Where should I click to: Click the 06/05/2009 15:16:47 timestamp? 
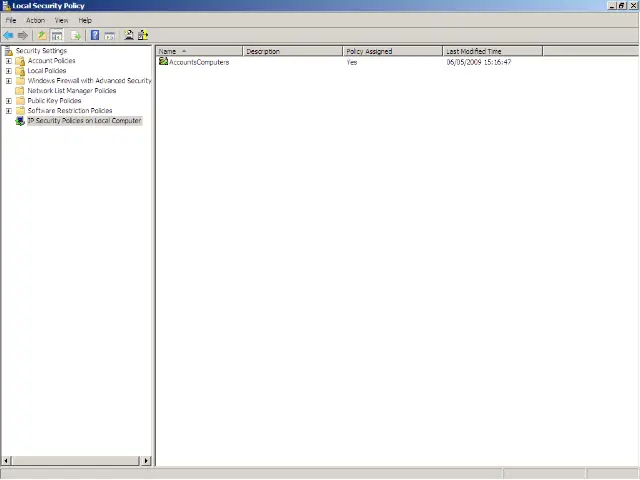[479, 62]
